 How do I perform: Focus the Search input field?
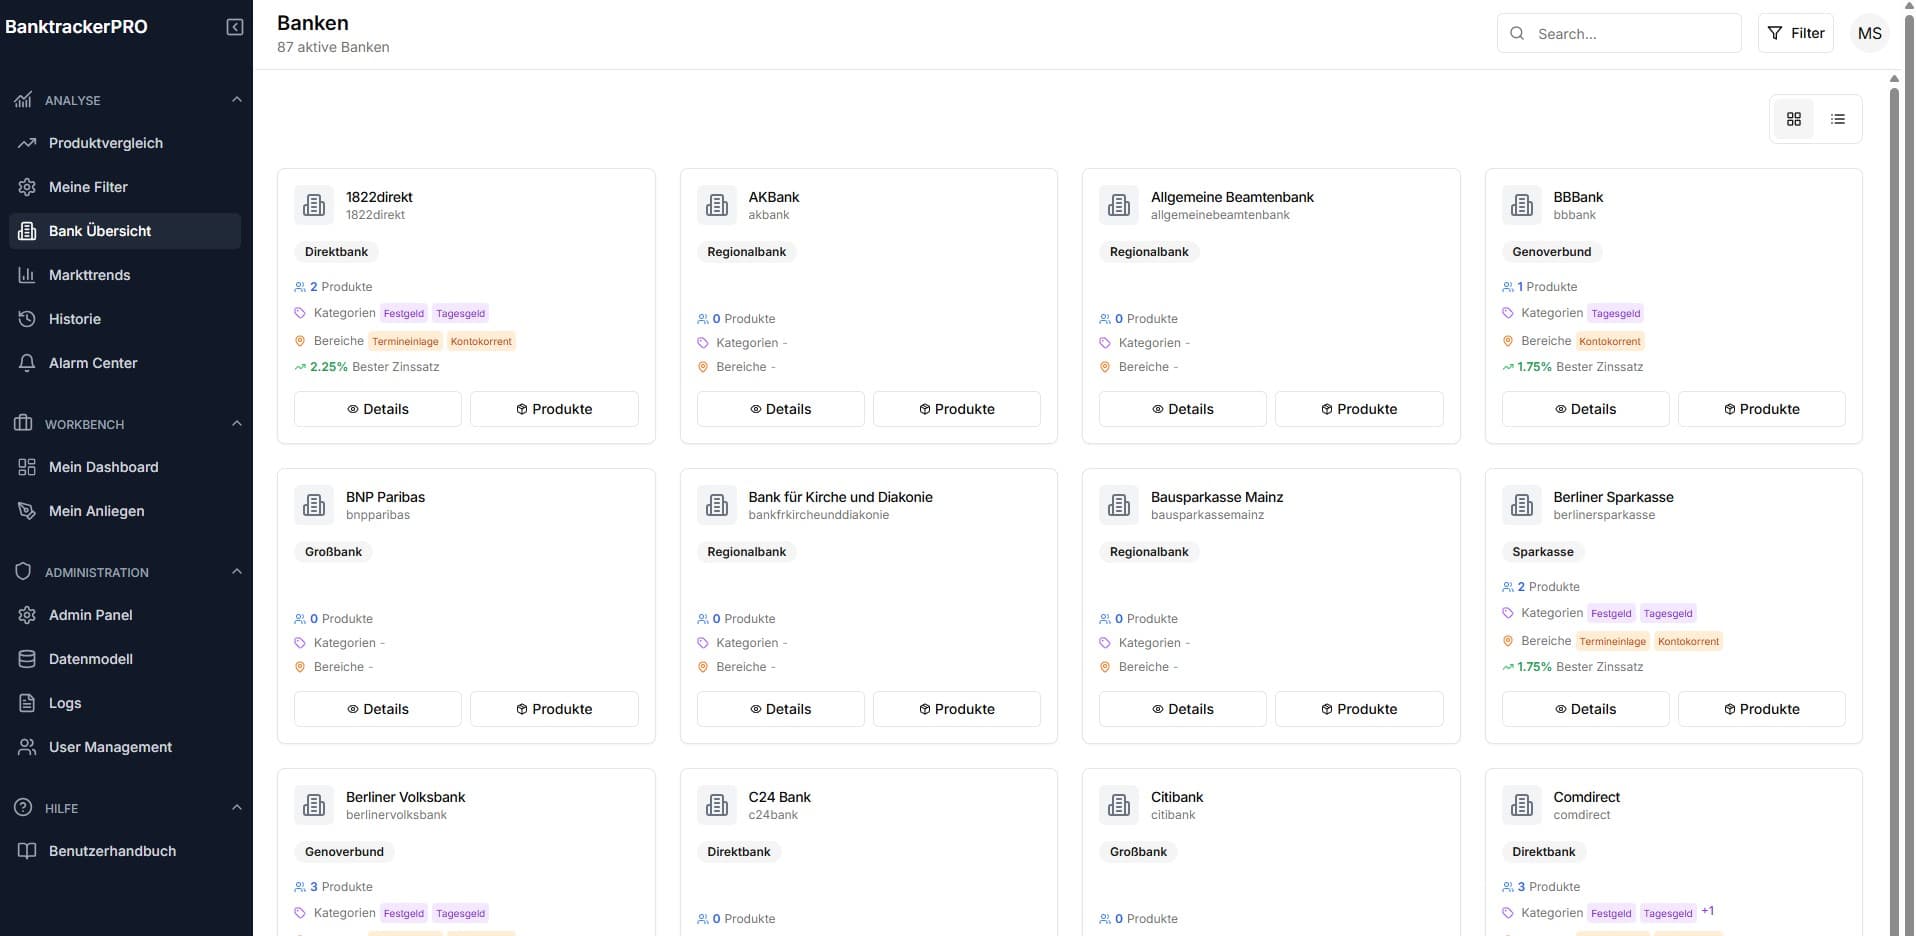point(1619,33)
